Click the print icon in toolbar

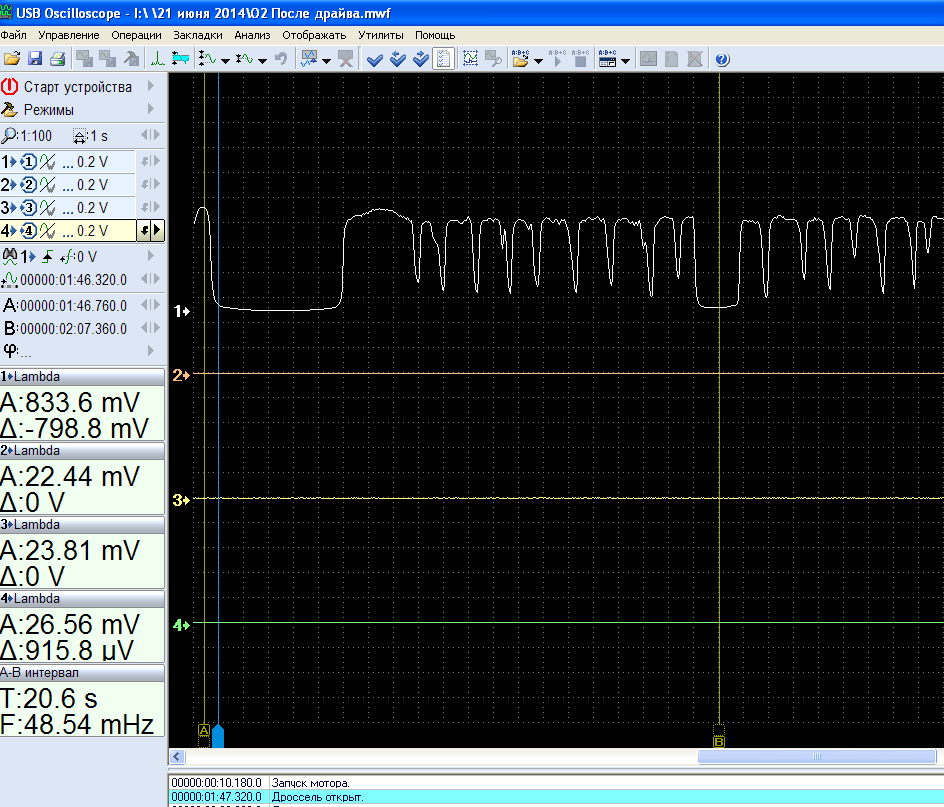point(57,59)
